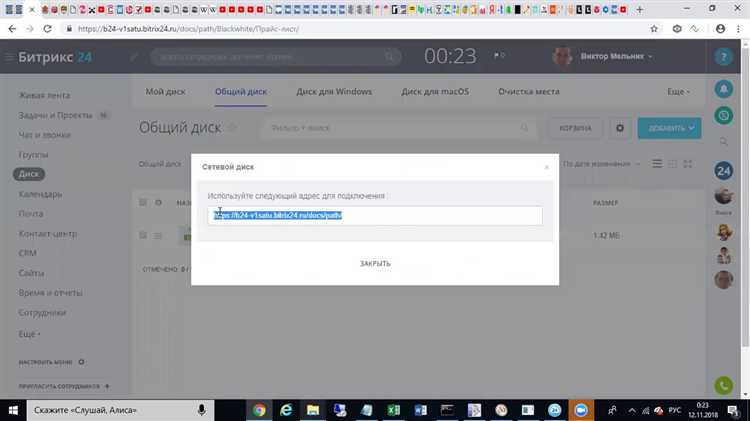
Task: Go back with browser back arrow
Action: [x=12, y=29]
